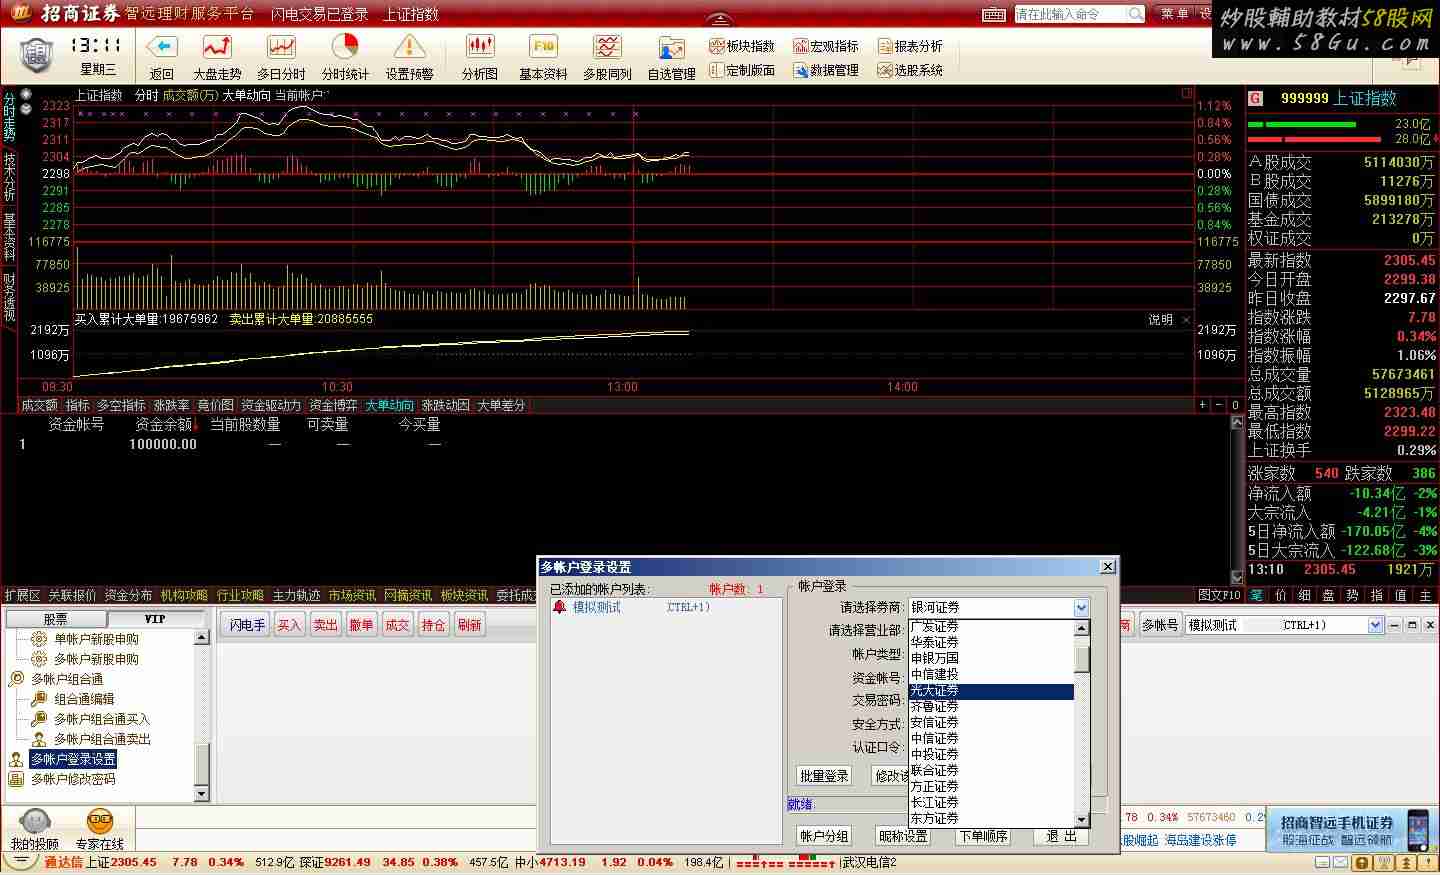Image resolution: width=1440 pixels, height=875 pixels.
Task: Open the 自选管理 folder icon
Action: (x=671, y=50)
